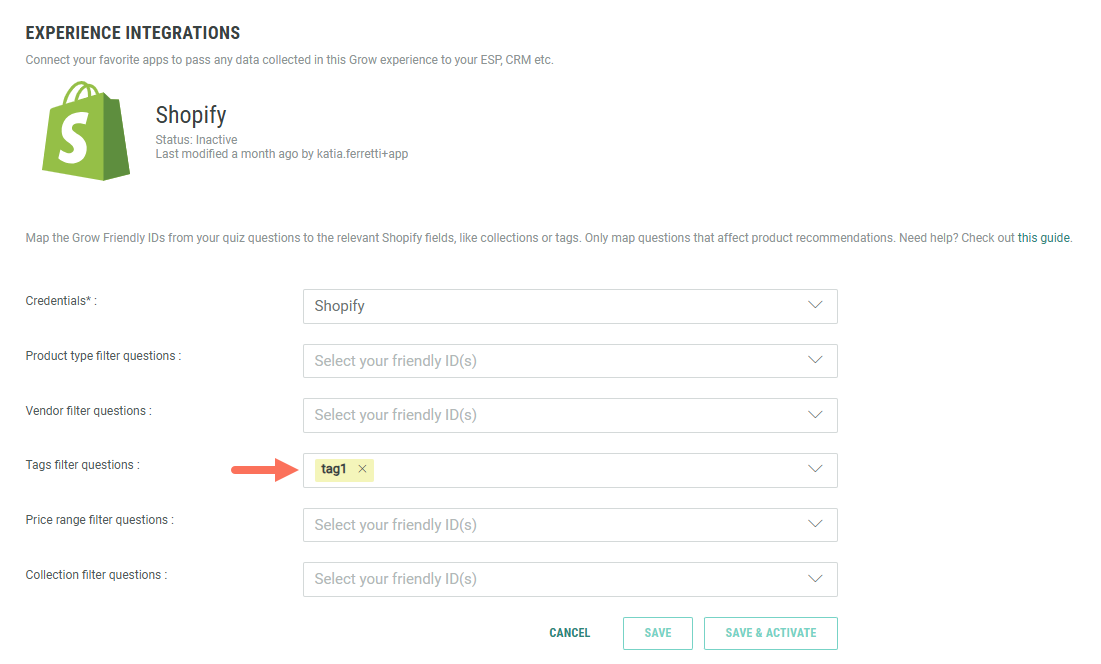Screen dimensions: 1101x664
Task: Remove the tag1 chip using its X
Action: point(363,469)
